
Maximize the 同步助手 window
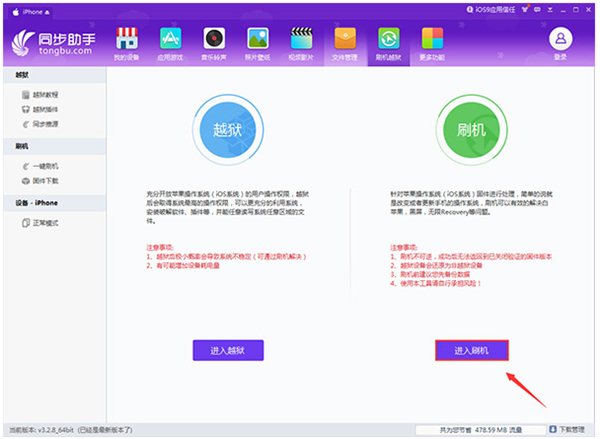[576, 10]
